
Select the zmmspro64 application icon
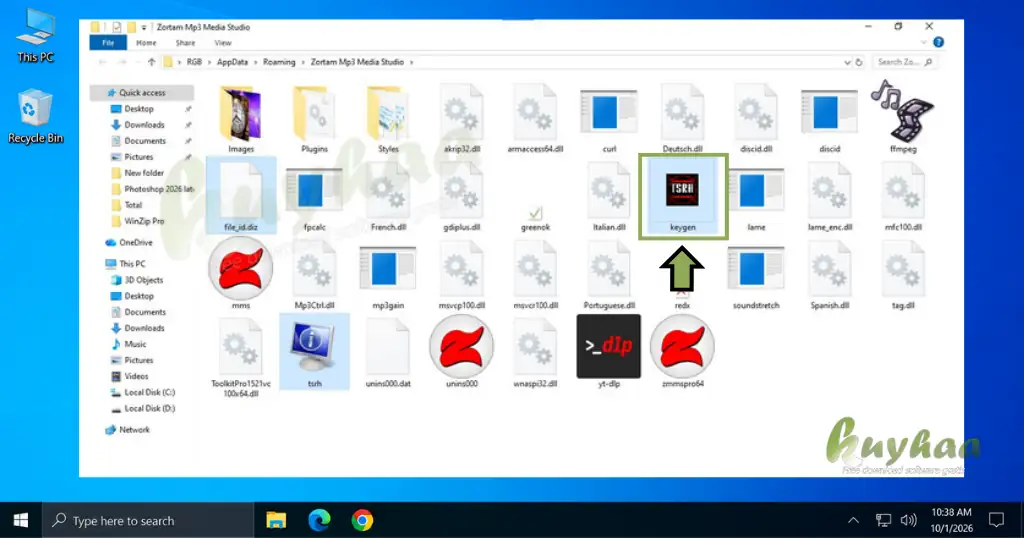[x=682, y=347]
